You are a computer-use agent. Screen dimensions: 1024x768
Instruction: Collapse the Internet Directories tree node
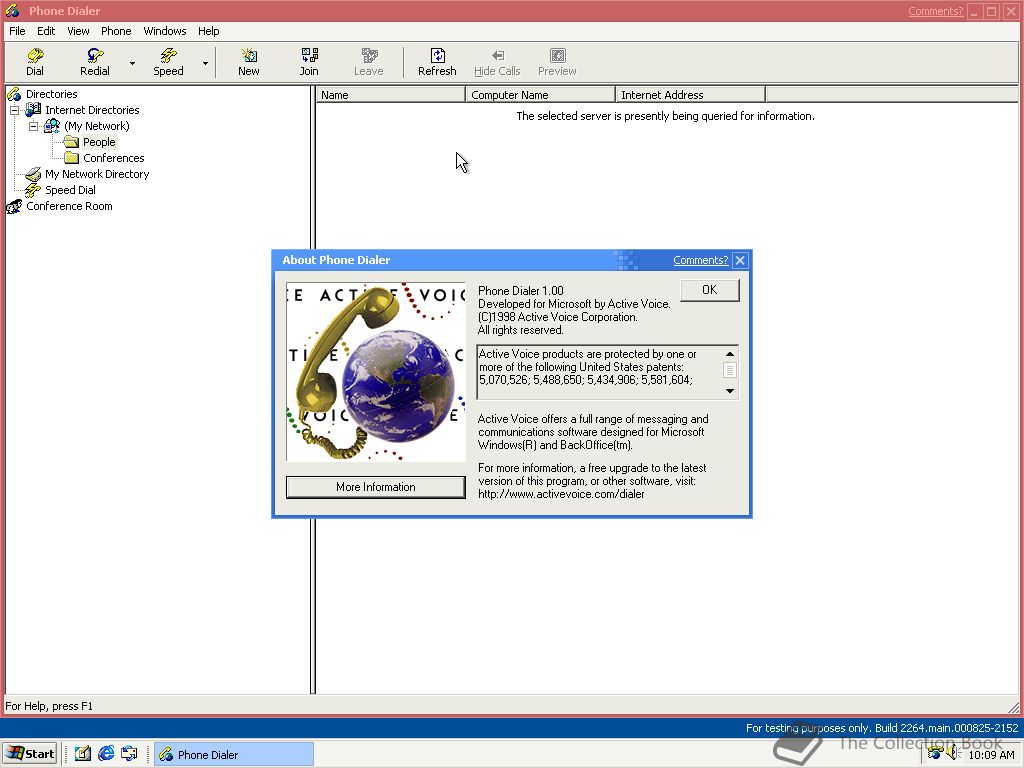pos(14,110)
